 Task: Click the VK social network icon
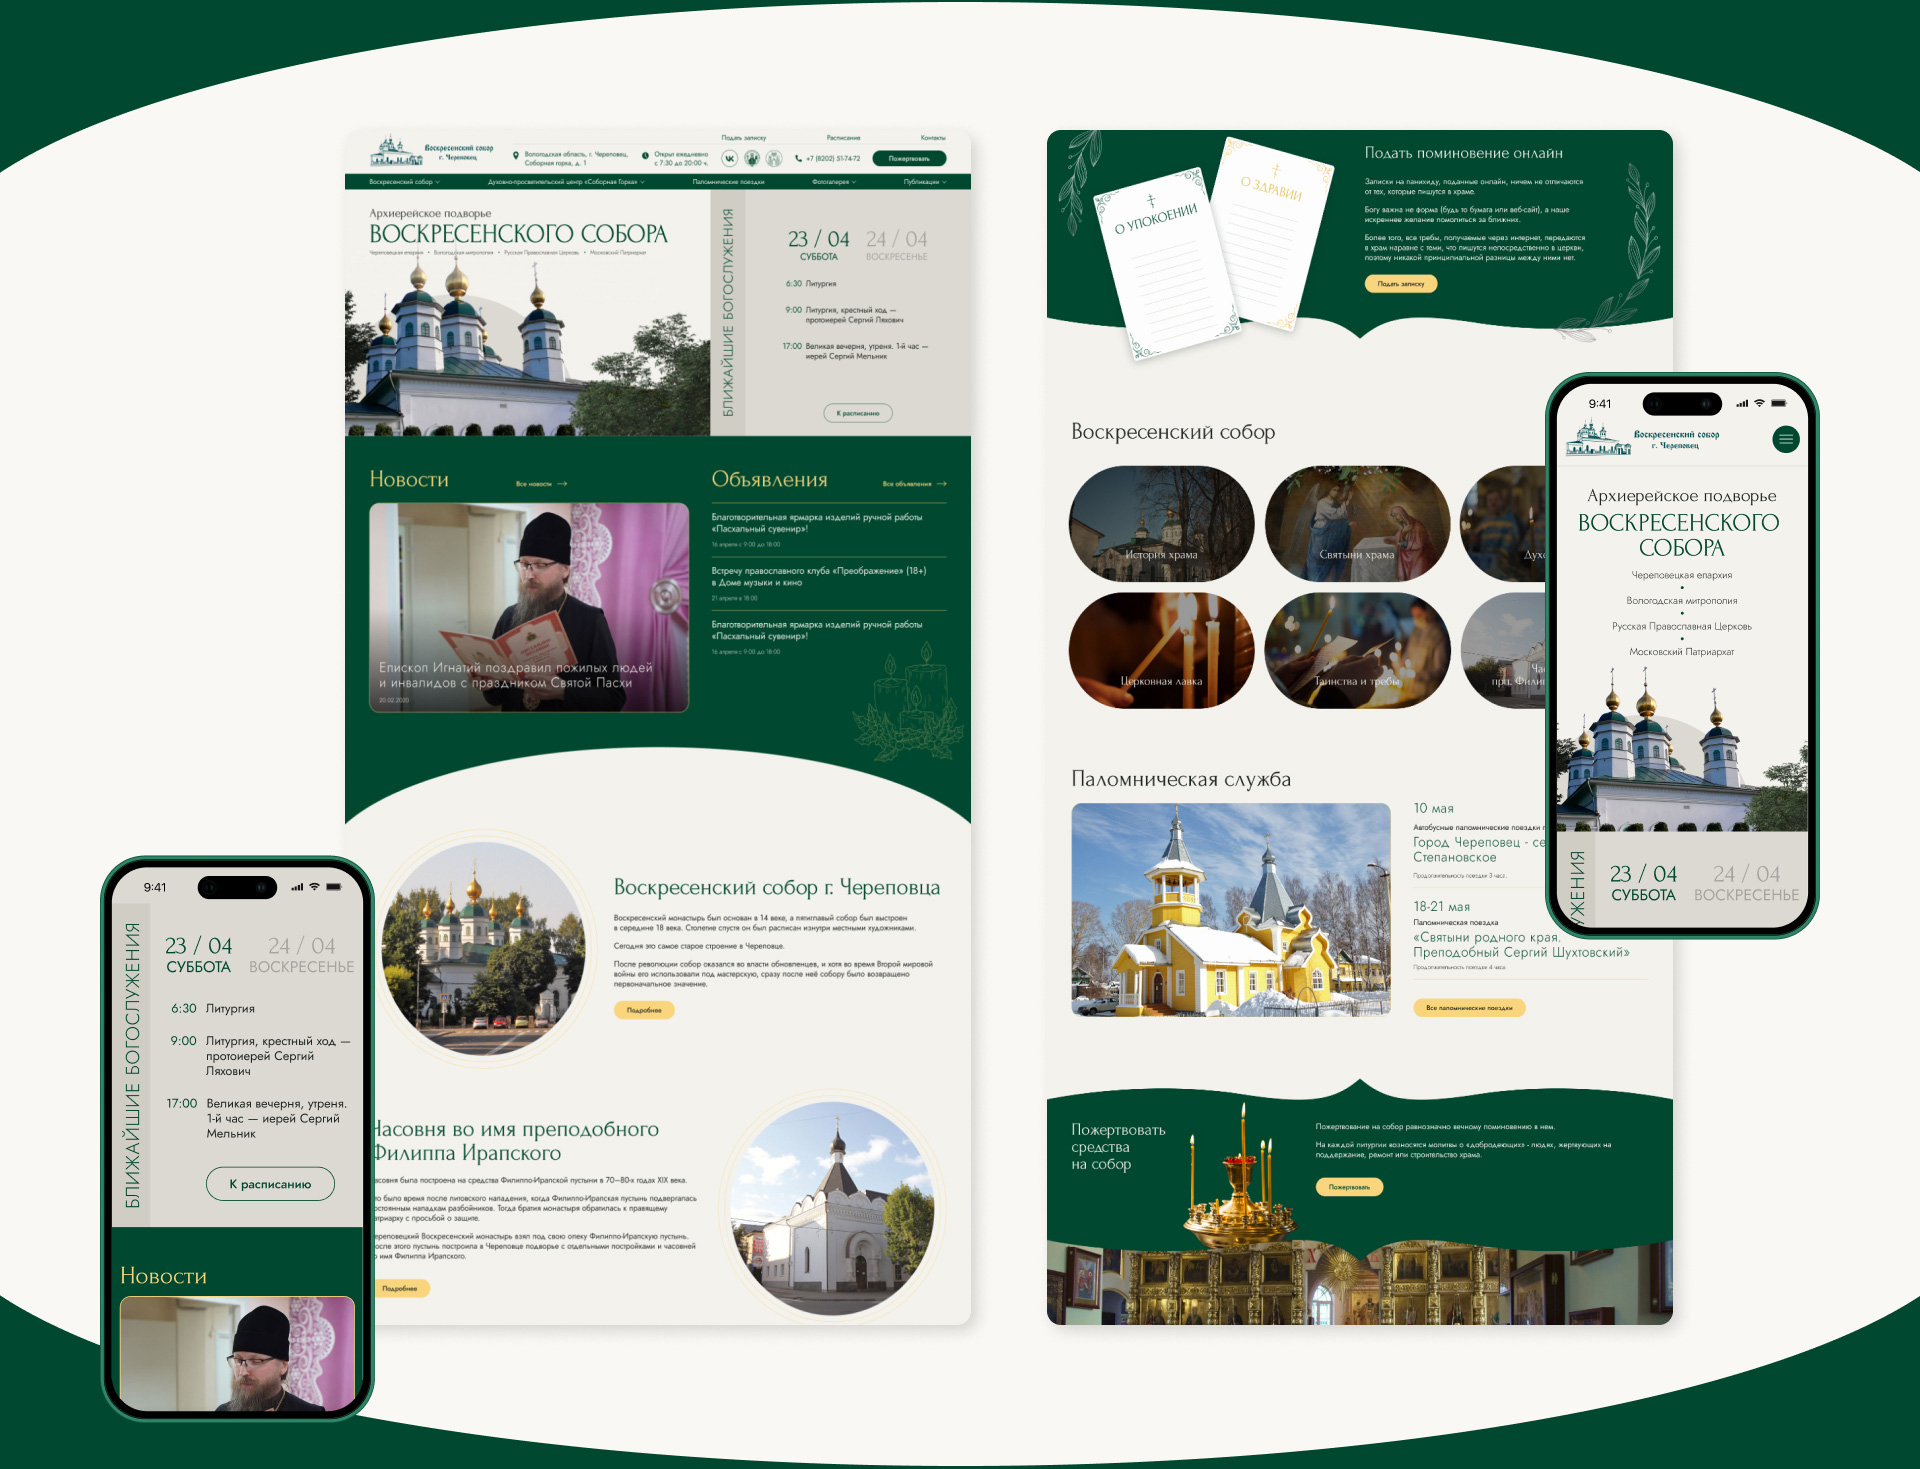click(x=729, y=158)
